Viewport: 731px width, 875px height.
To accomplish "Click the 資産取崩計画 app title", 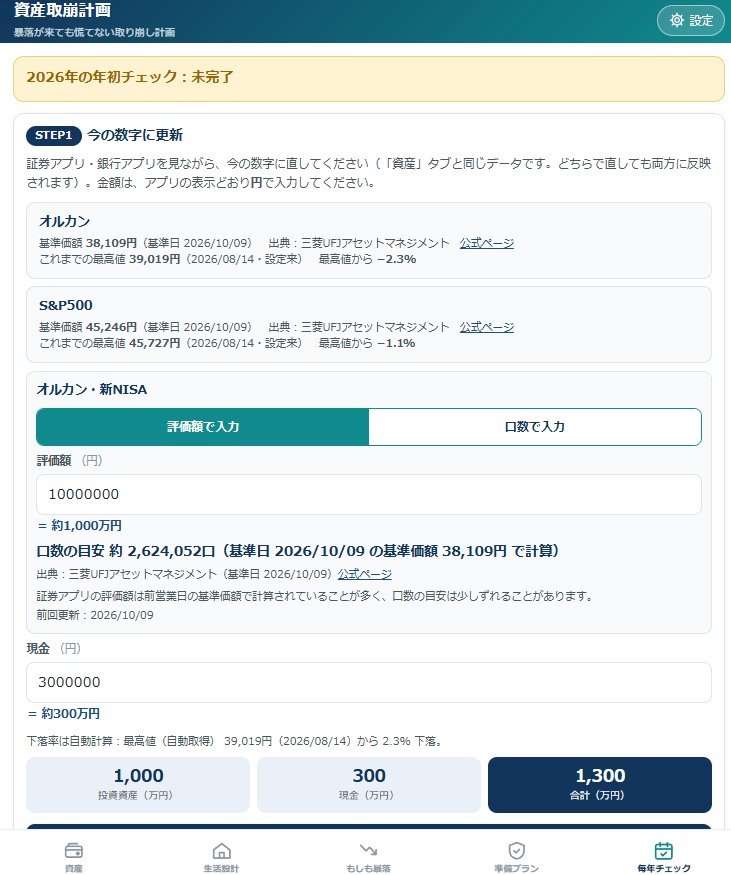I will (x=62, y=10).
